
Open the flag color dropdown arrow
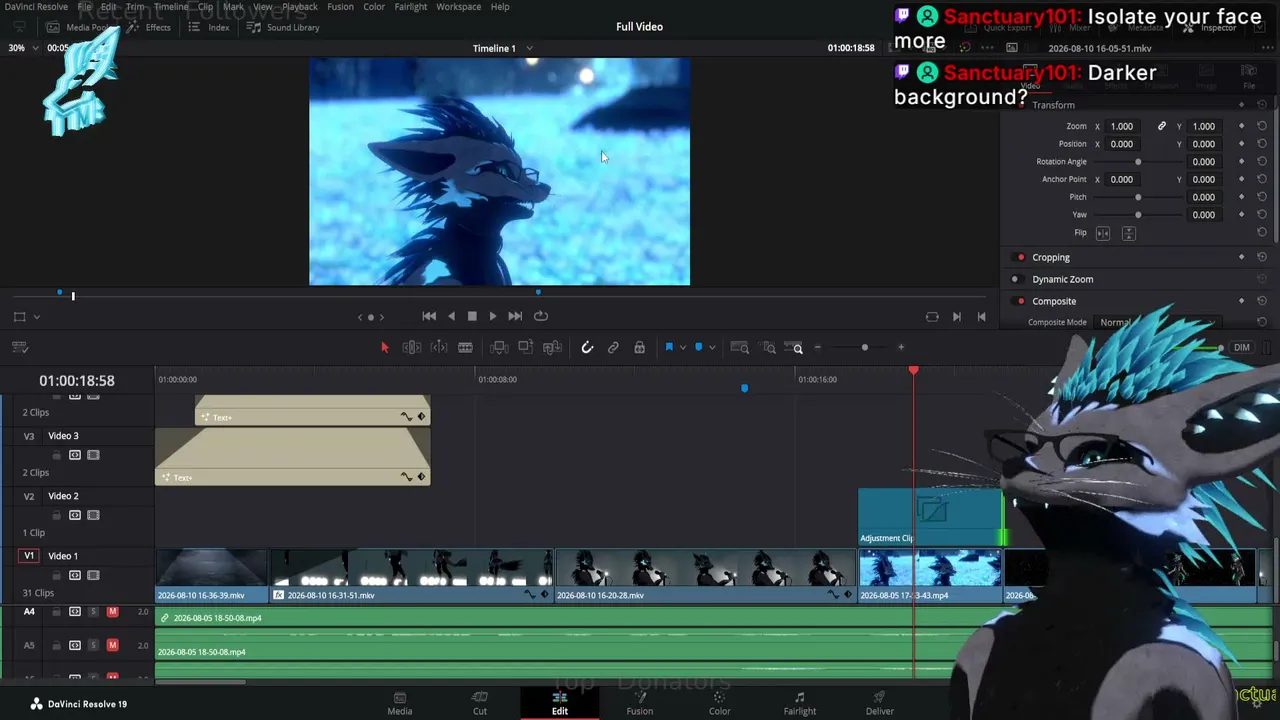pos(682,348)
